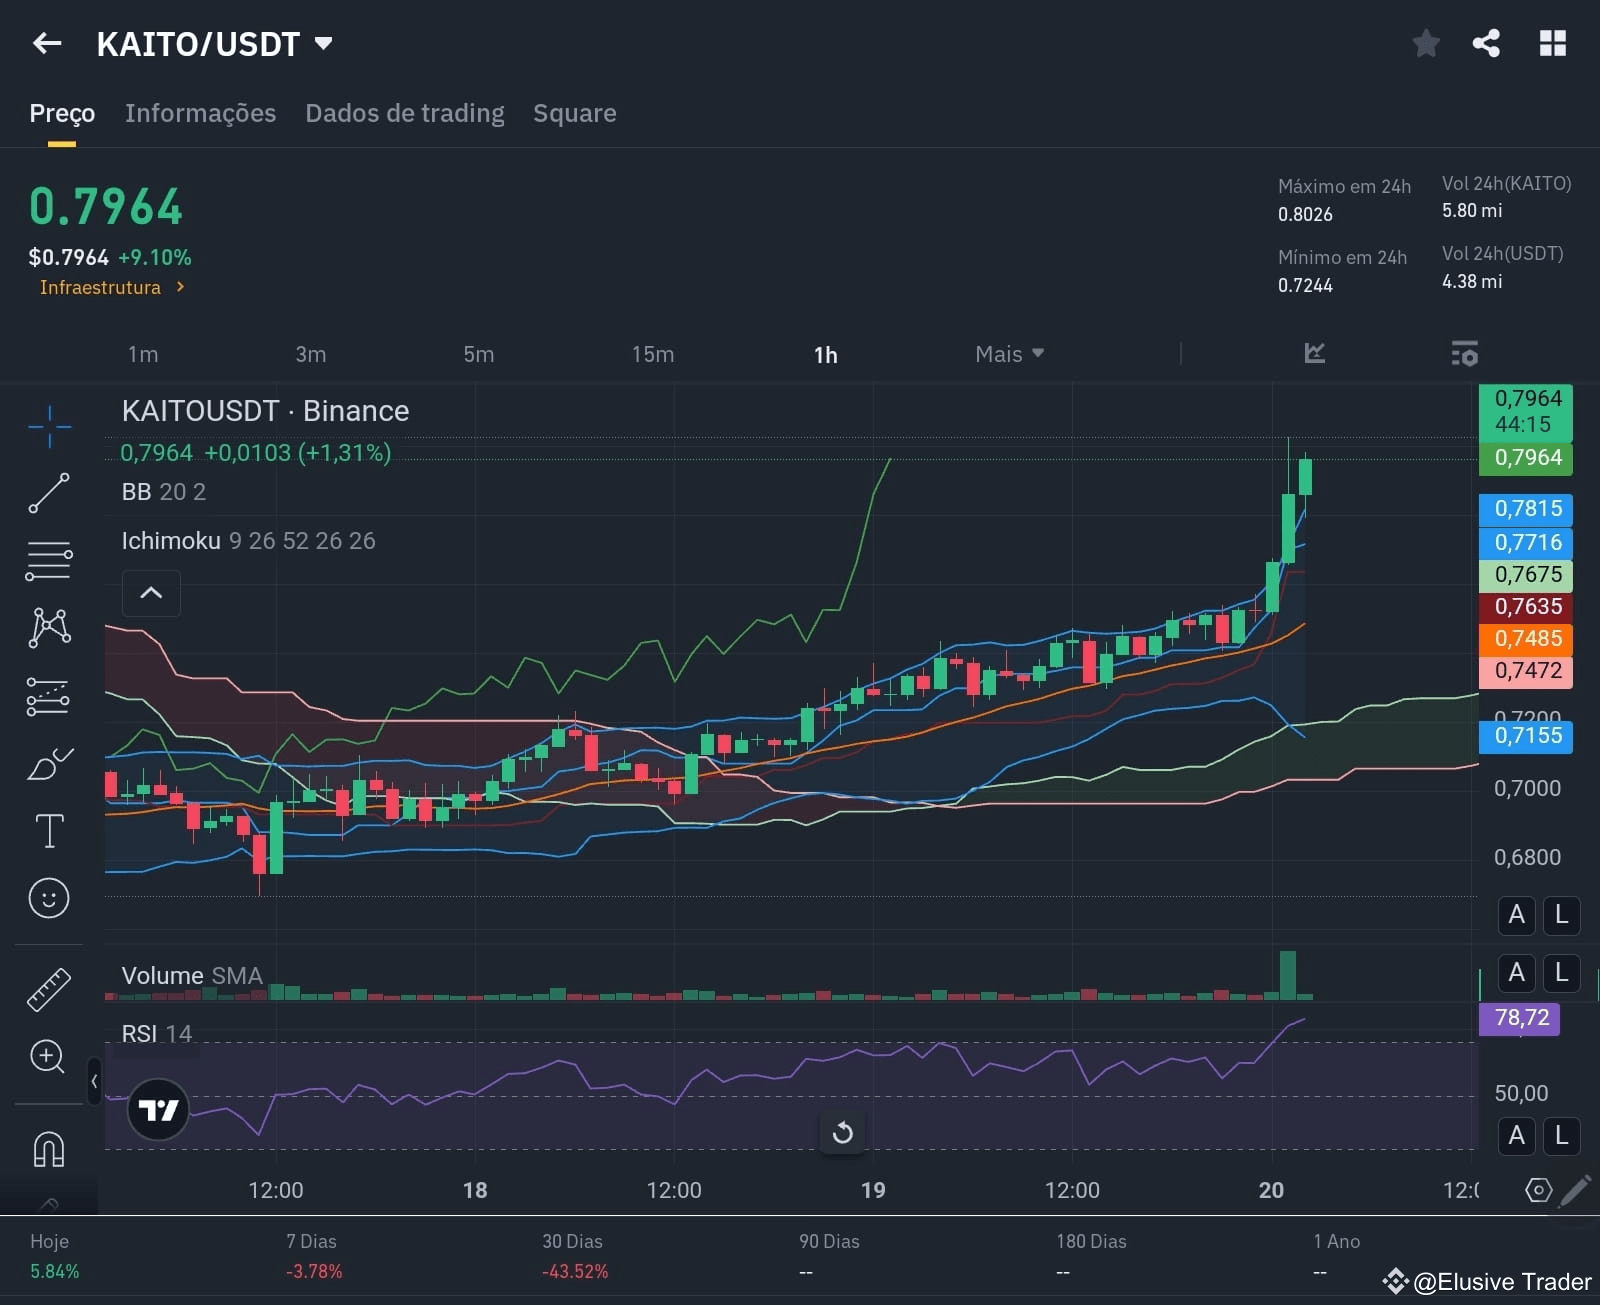The height and width of the screenshot is (1305, 1600).
Task: Go back using the left arrow
Action: pyautogui.click(x=47, y=43)
